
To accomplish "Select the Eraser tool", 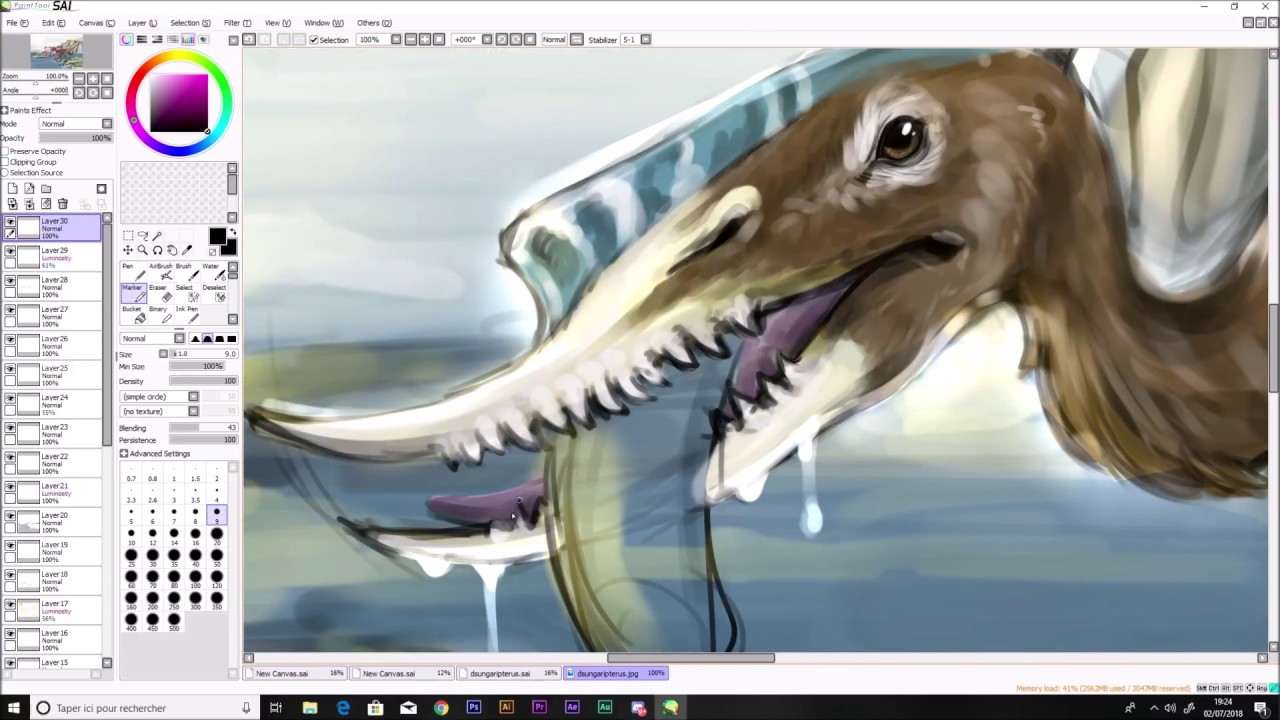I will click(x=160, y=293).
